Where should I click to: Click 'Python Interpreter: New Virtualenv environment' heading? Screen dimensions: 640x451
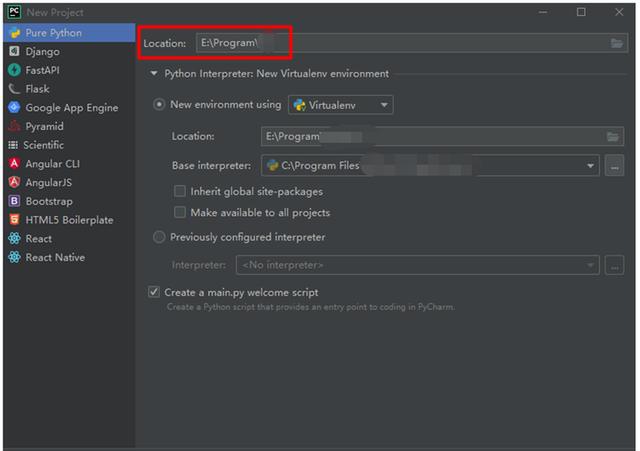click(x=276, y=73)
